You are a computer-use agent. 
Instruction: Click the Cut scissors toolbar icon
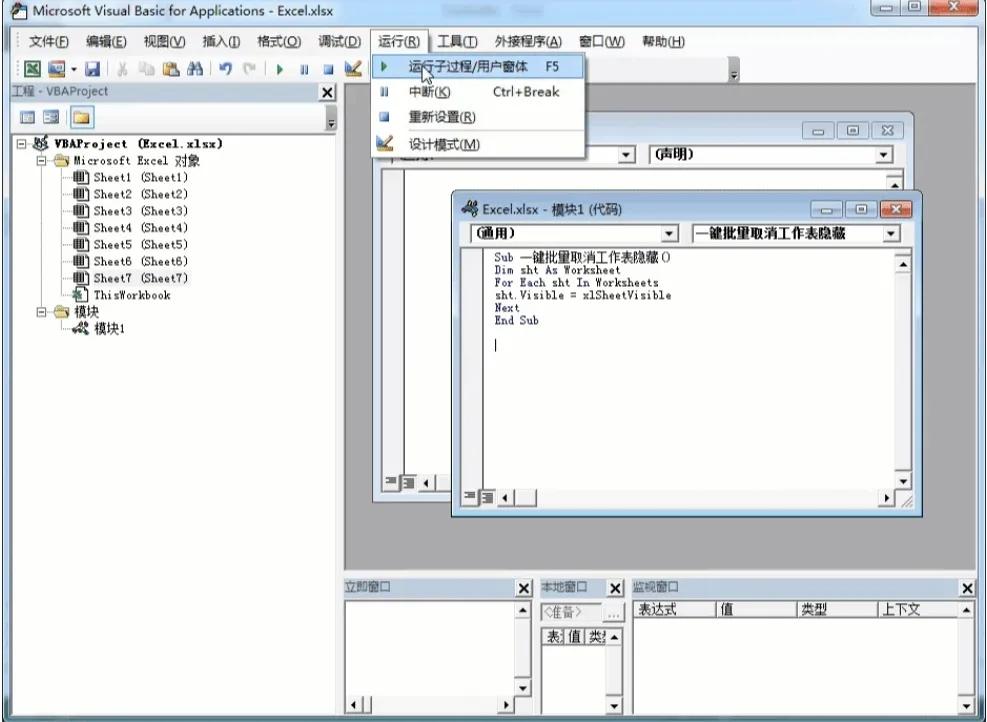[x=123, y=69]
